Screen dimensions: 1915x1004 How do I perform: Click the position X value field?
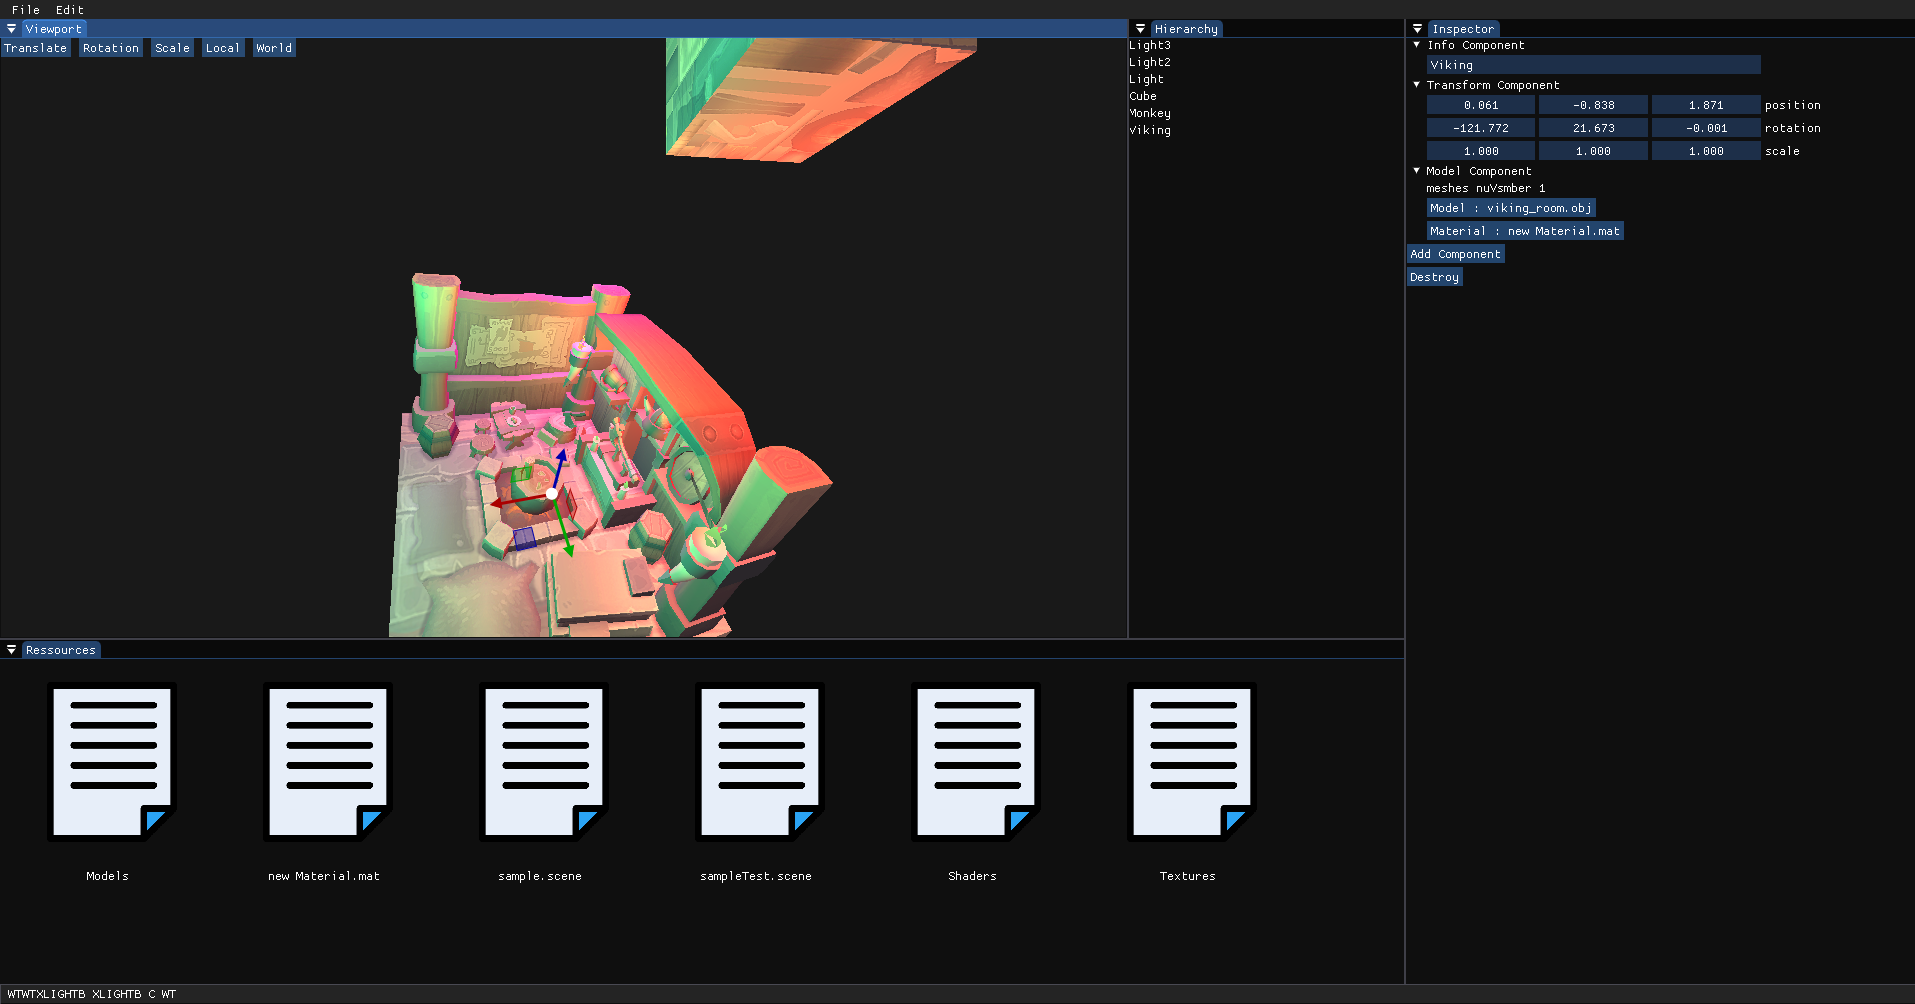tap(1480, 105)
